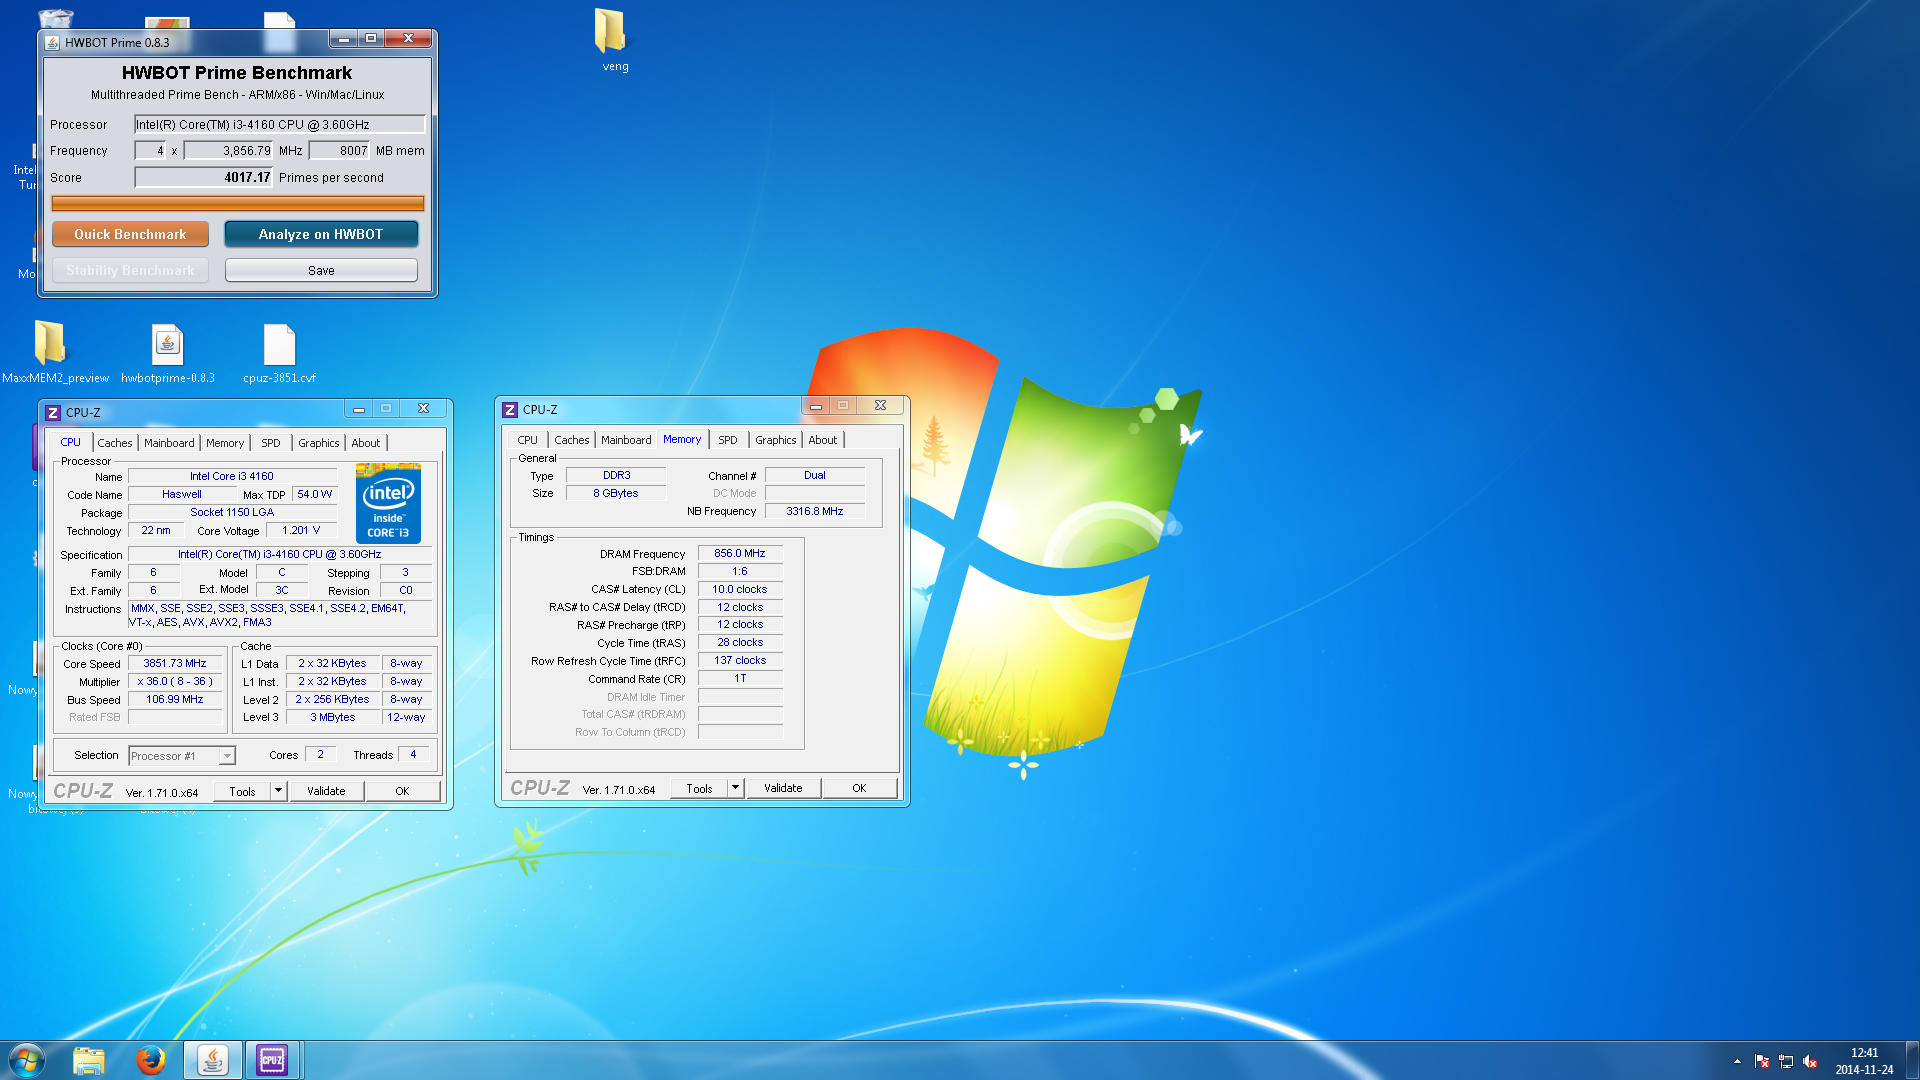The height and width of the screenshot is (1080, 1920).
Task: Click Analyze on HWBOT button
Action: pos(321,234)
